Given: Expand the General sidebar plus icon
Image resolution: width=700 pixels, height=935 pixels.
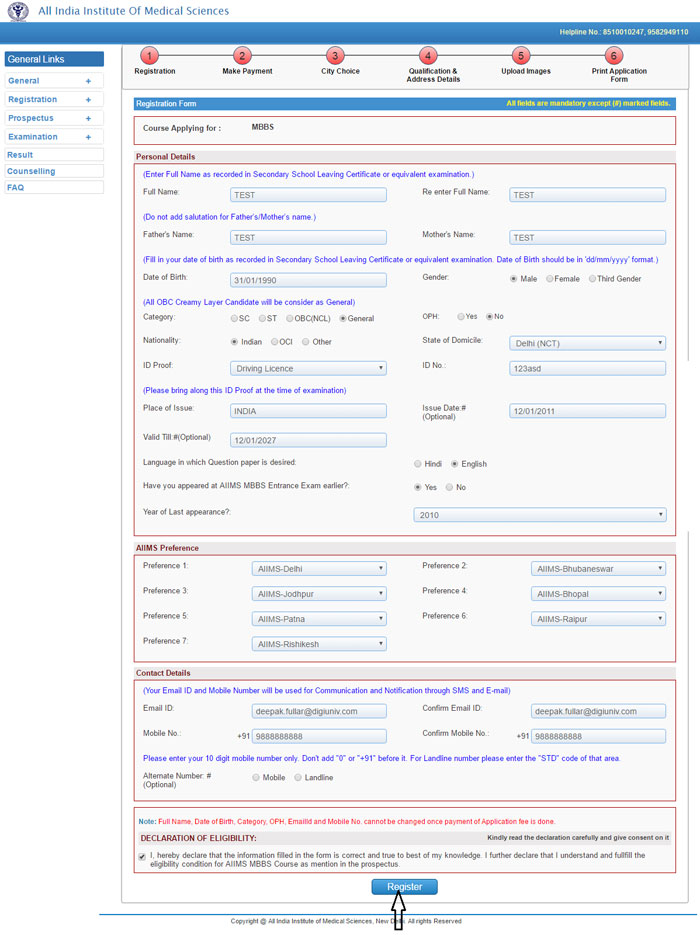Looking at the screenshot, I should click(x=88, y=81).
